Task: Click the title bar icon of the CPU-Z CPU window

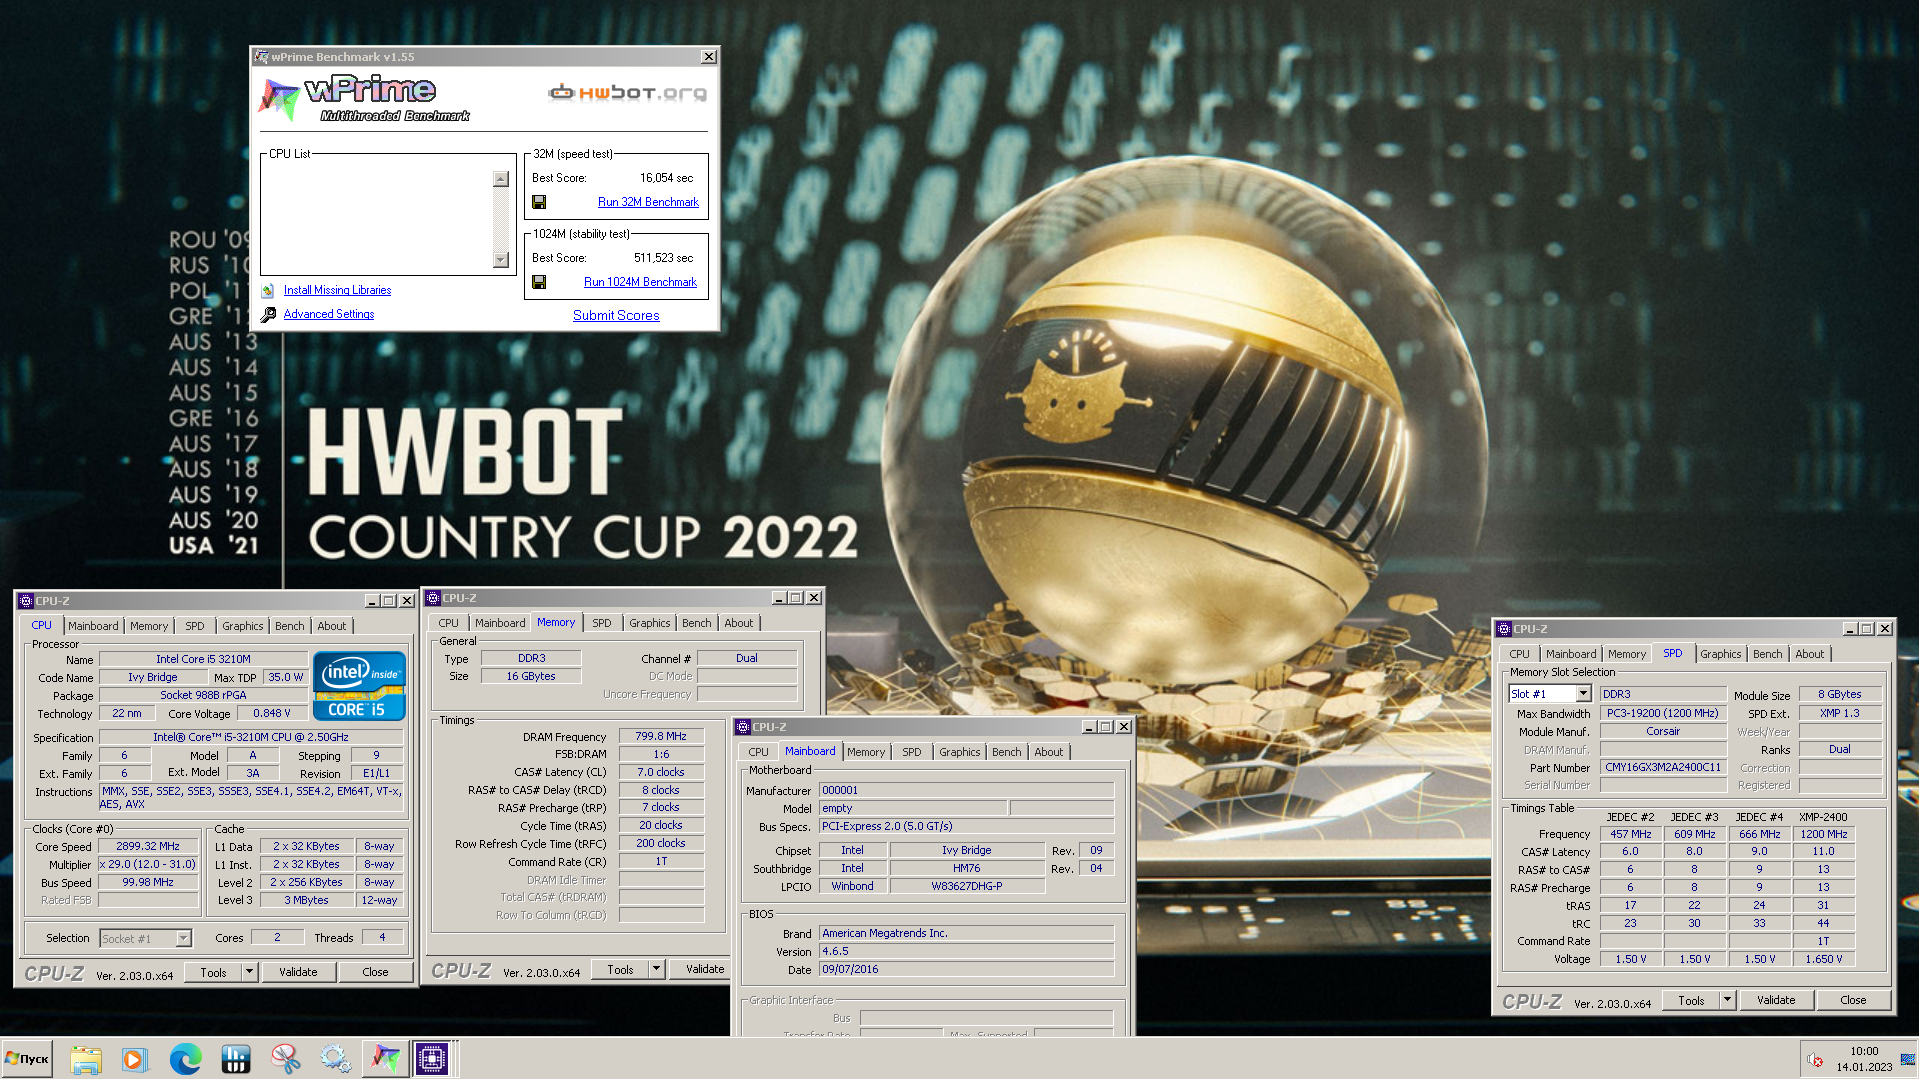Action: coord(26,601)
